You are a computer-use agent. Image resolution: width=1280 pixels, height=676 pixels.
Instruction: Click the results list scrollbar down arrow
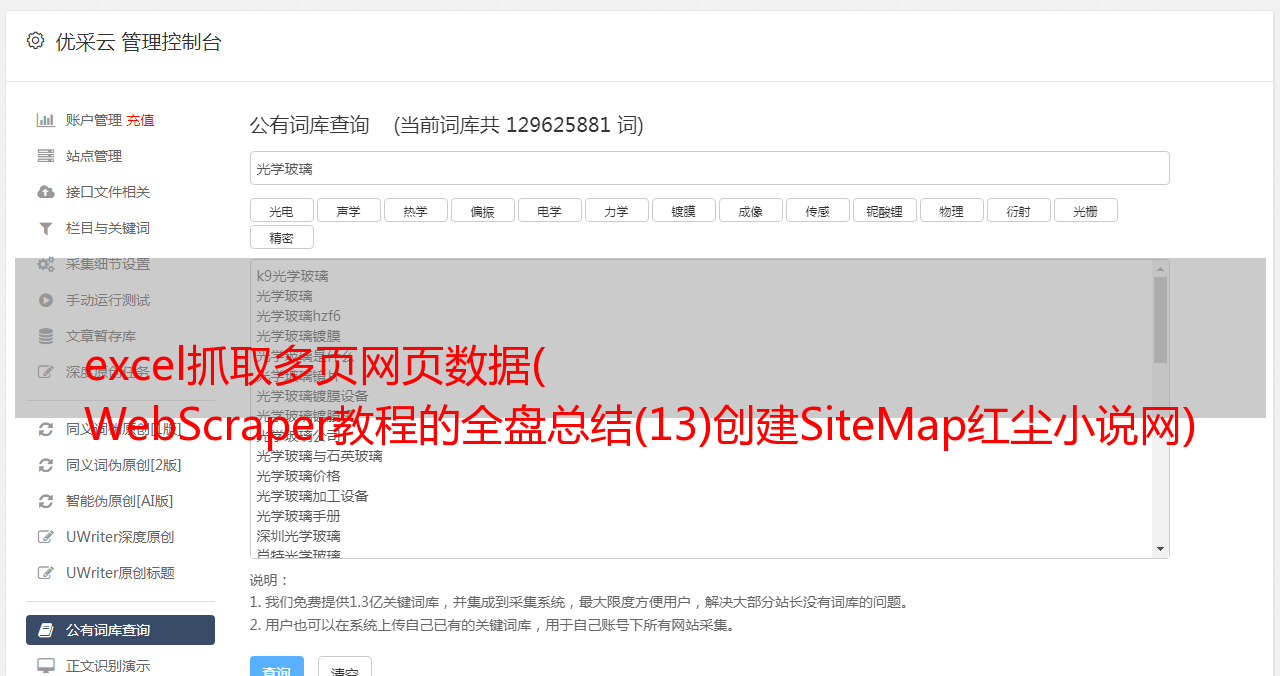coord(1160,549)
